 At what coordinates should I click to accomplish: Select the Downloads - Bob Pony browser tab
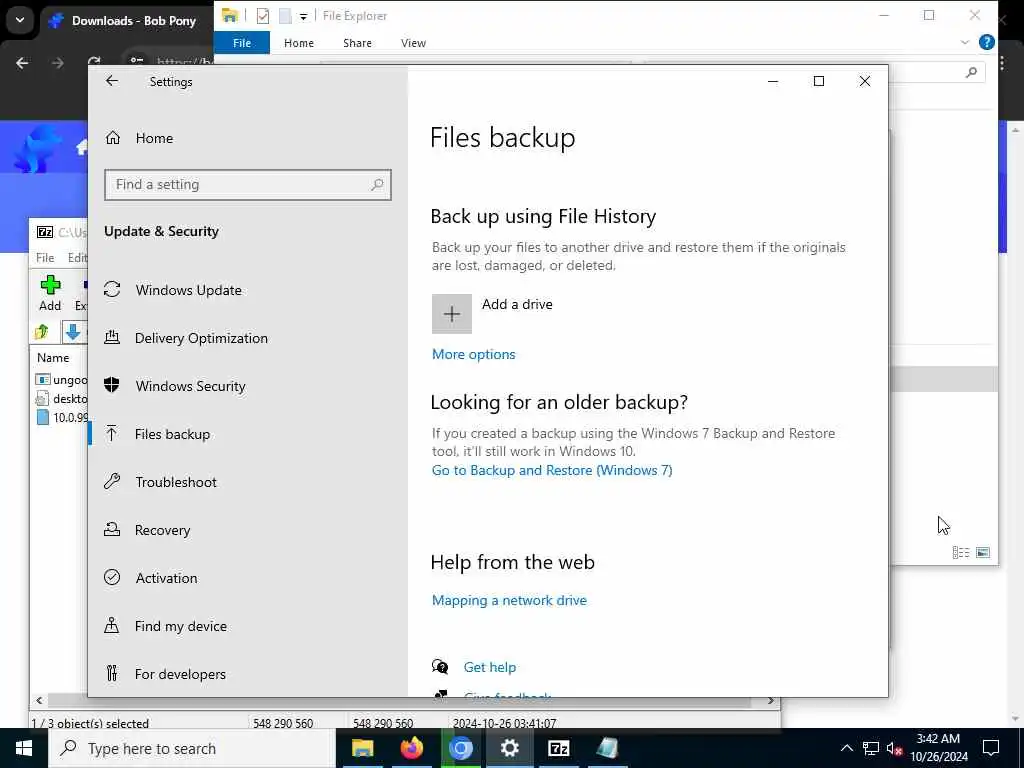(x=127, y=21)
